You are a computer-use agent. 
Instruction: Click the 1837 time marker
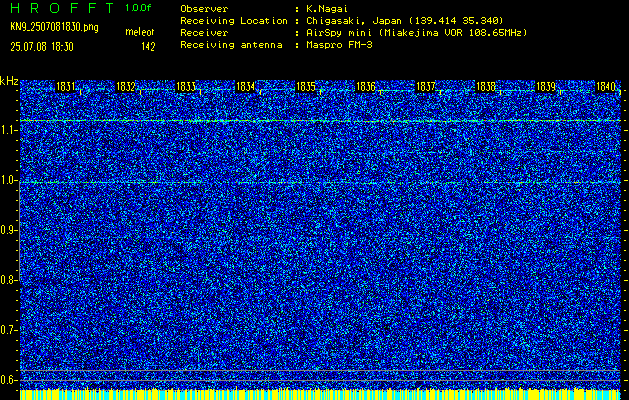[426, 86]
